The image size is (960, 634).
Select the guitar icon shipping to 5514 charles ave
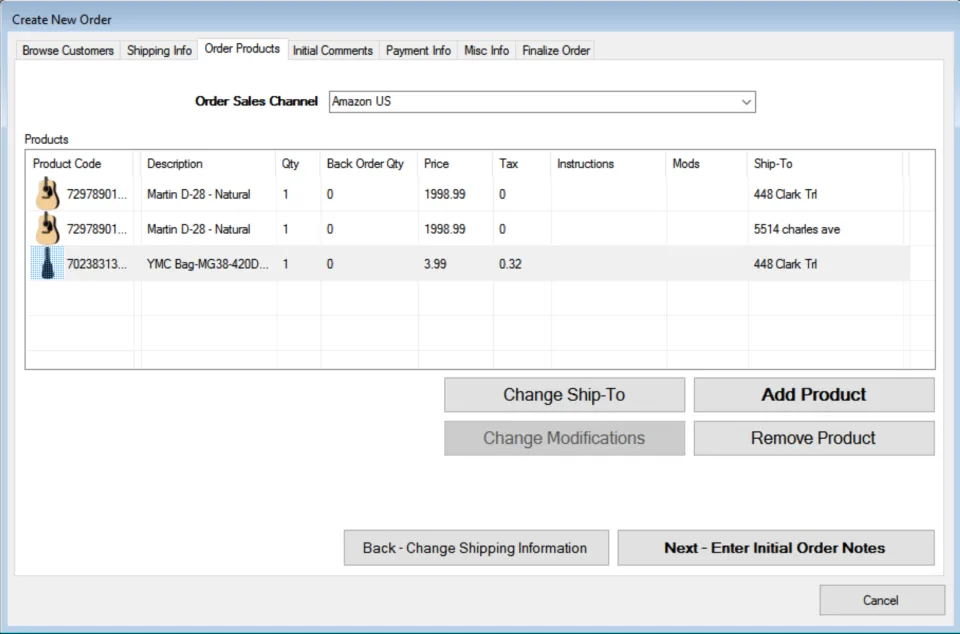(x=48, y=229)
